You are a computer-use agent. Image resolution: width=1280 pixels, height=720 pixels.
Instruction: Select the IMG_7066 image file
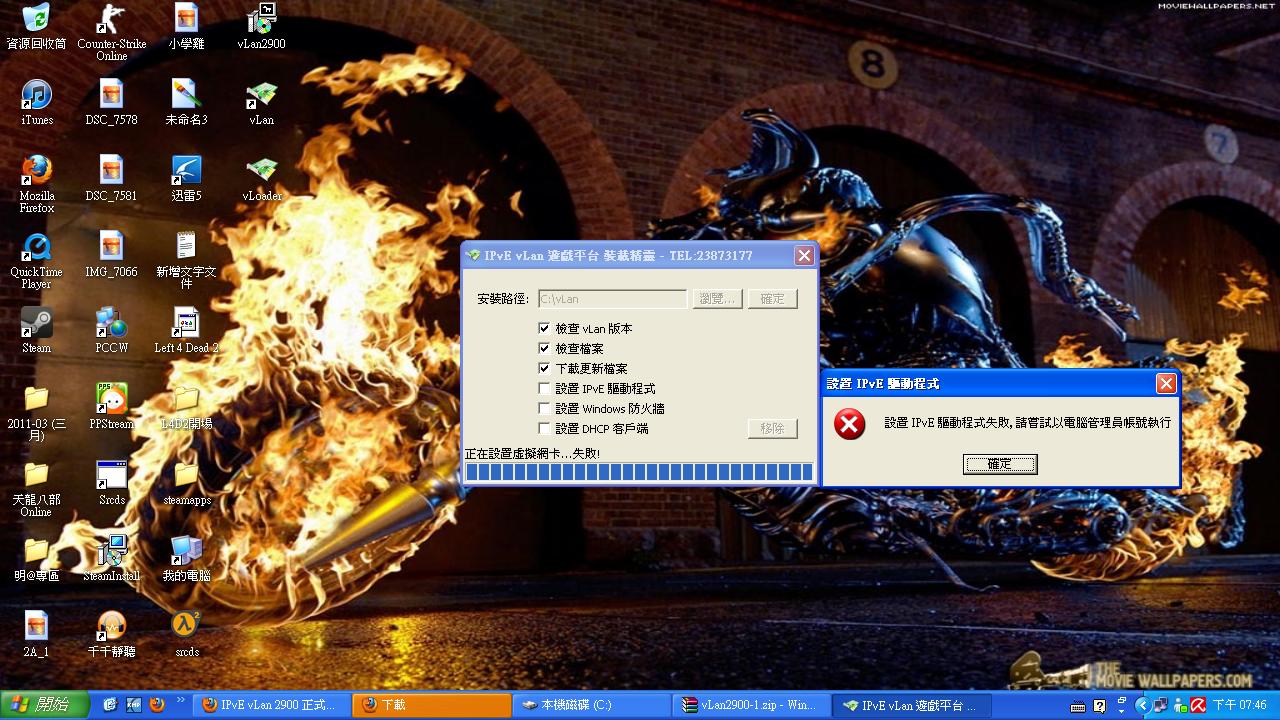pyautogui.click(x=111, y=254)
